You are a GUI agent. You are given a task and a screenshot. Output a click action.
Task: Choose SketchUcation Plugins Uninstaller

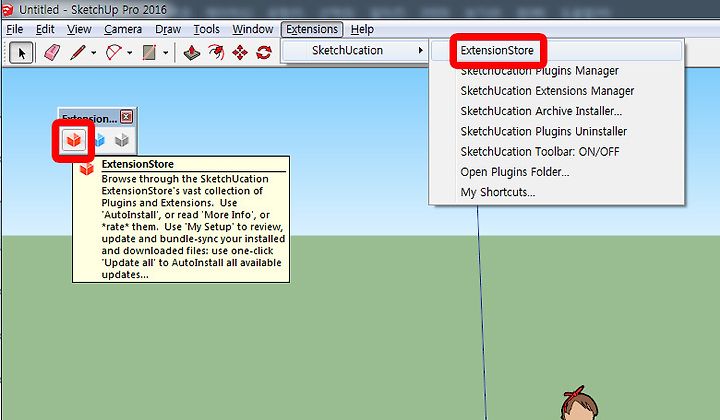coord(557,131)
